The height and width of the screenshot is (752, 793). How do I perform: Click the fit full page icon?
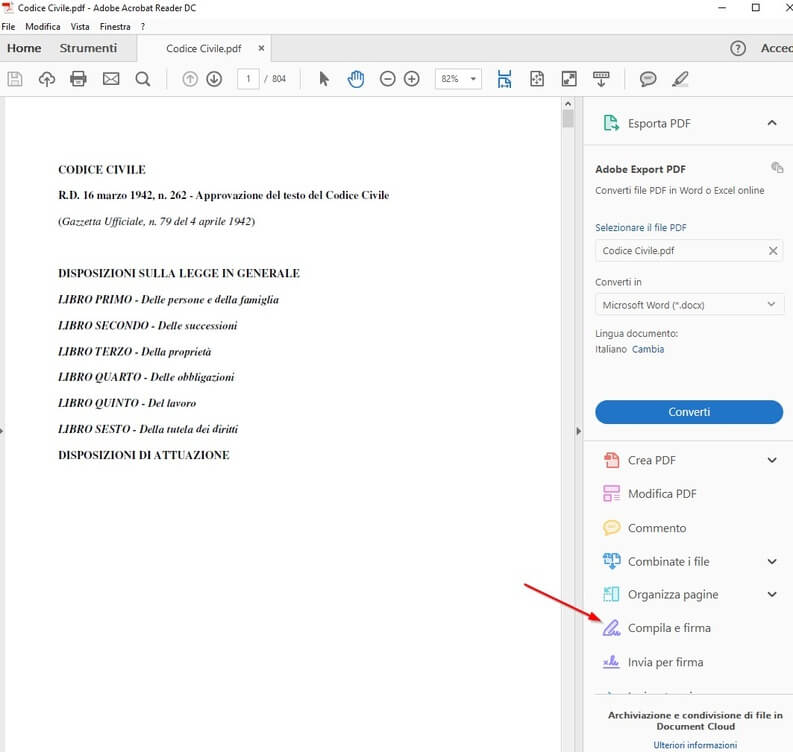click(x=537, y=79)
